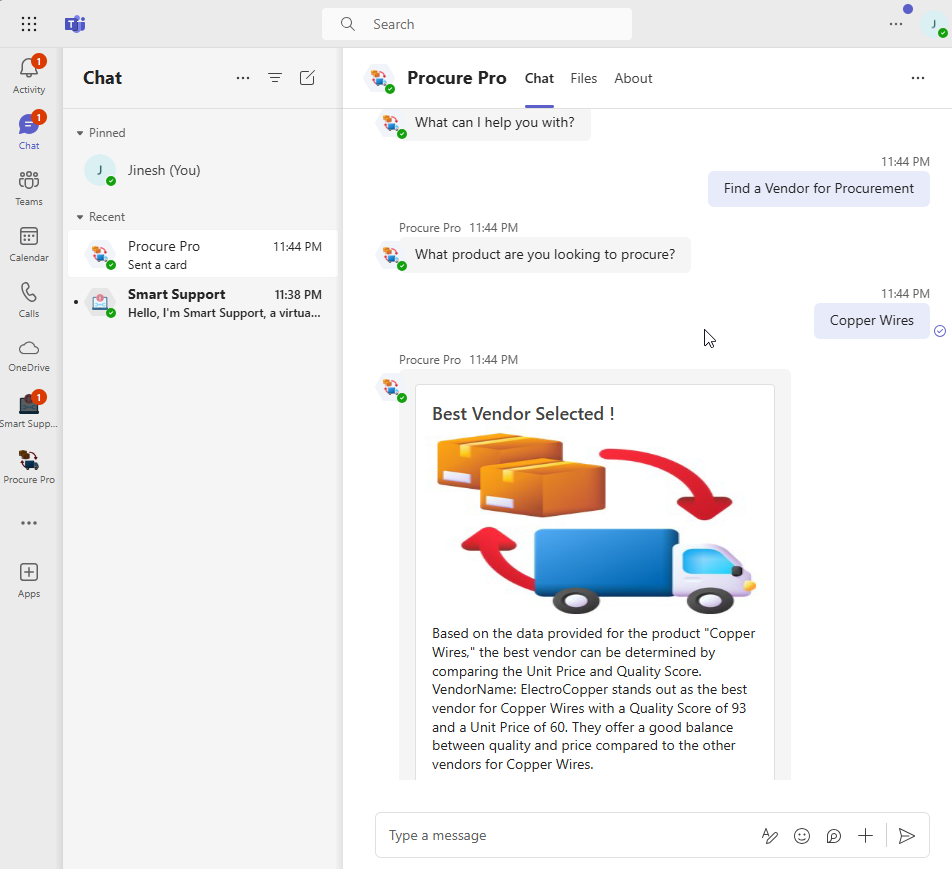
Task: Open more options in Procure Pro header
Action: pos(917,78)
